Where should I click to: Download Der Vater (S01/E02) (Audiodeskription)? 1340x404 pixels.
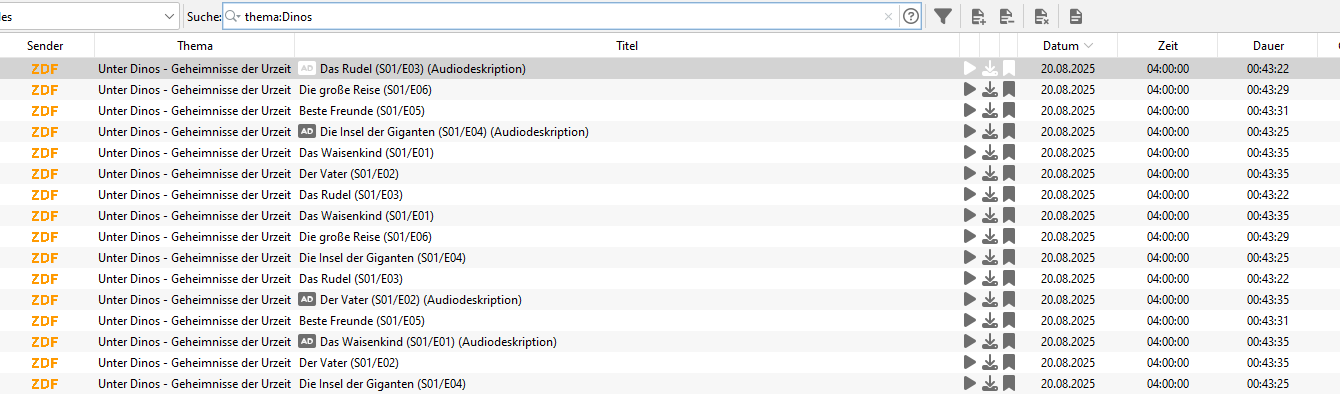[989, 299]
